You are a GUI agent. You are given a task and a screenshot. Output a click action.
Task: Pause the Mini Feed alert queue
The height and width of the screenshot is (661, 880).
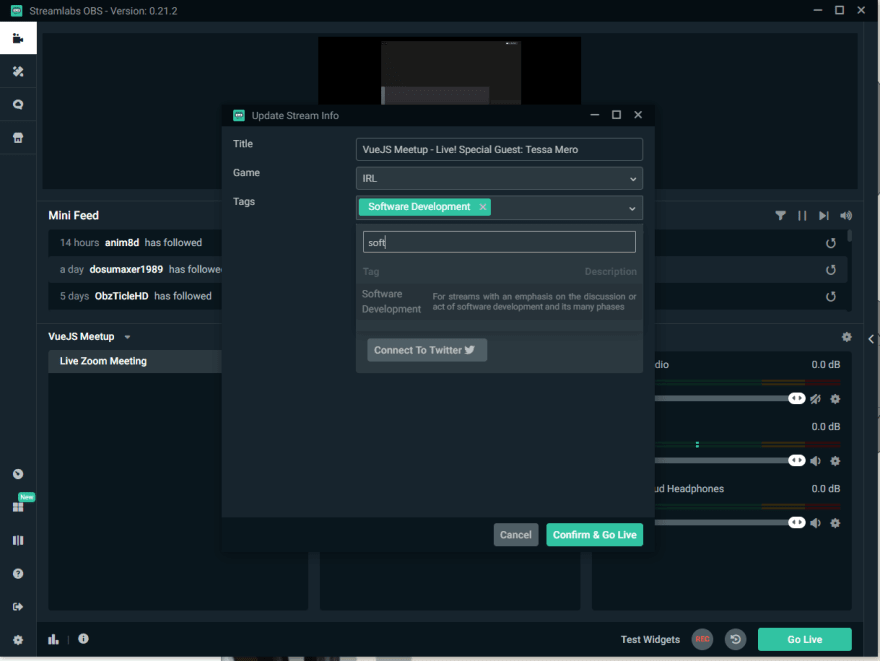coord(802,215)
